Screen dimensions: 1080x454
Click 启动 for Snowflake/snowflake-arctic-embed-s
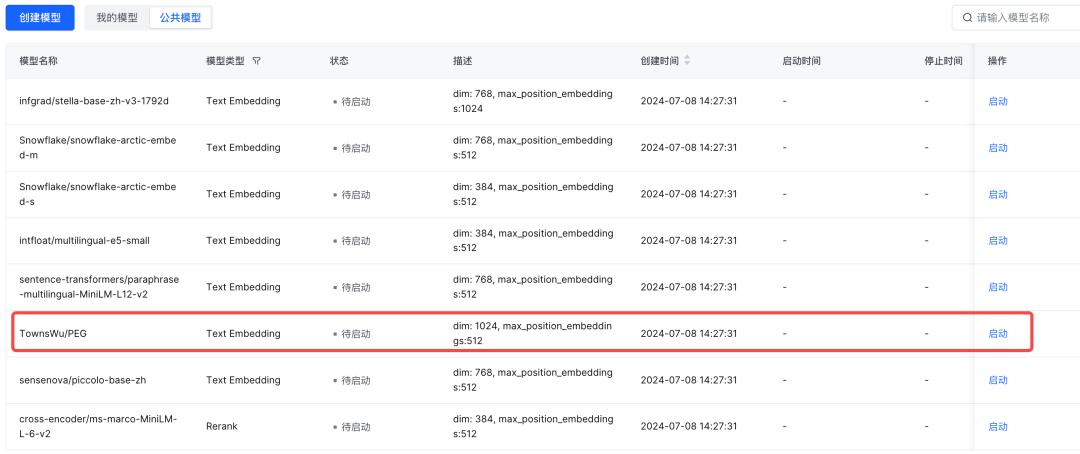tap(998, 194)
